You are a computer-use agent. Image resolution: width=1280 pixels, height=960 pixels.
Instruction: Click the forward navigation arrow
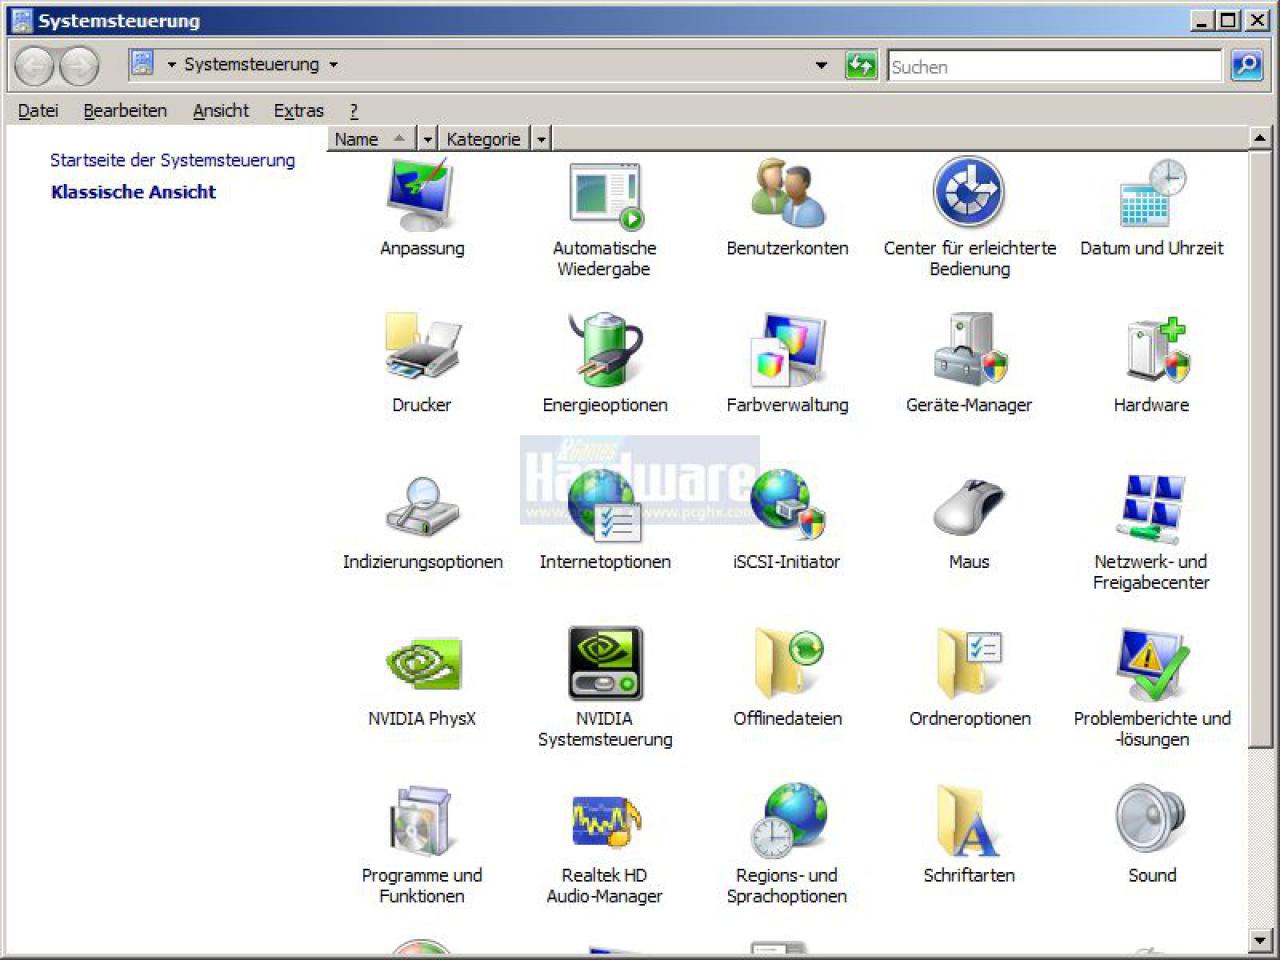click(79, 66)
